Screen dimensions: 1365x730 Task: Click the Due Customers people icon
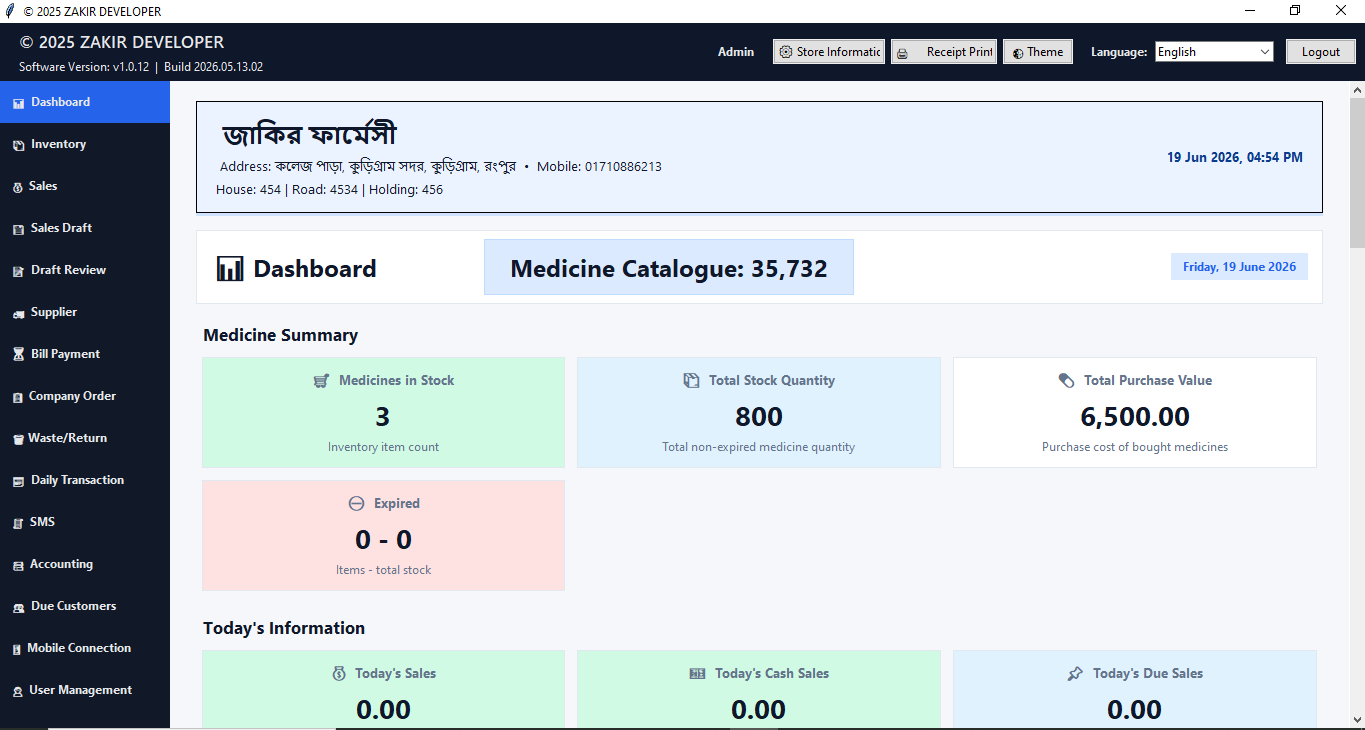pos(18,607)
